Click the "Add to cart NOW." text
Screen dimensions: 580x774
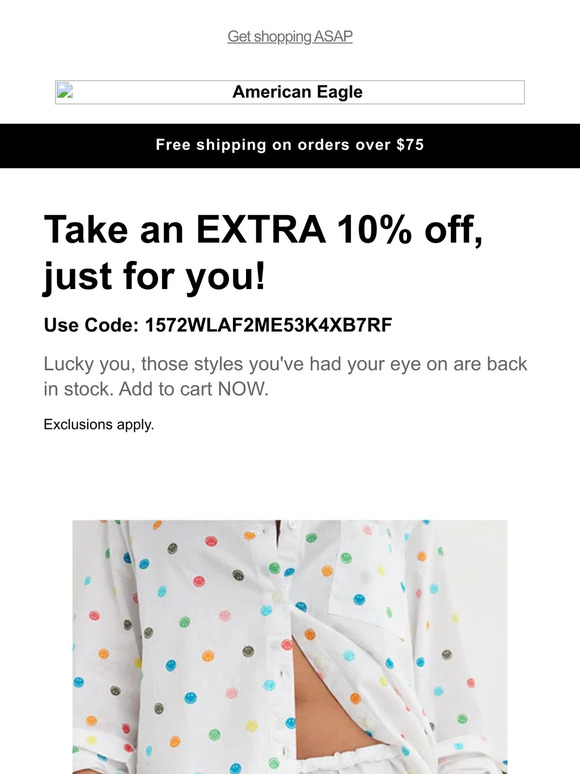tap(193, 389)
